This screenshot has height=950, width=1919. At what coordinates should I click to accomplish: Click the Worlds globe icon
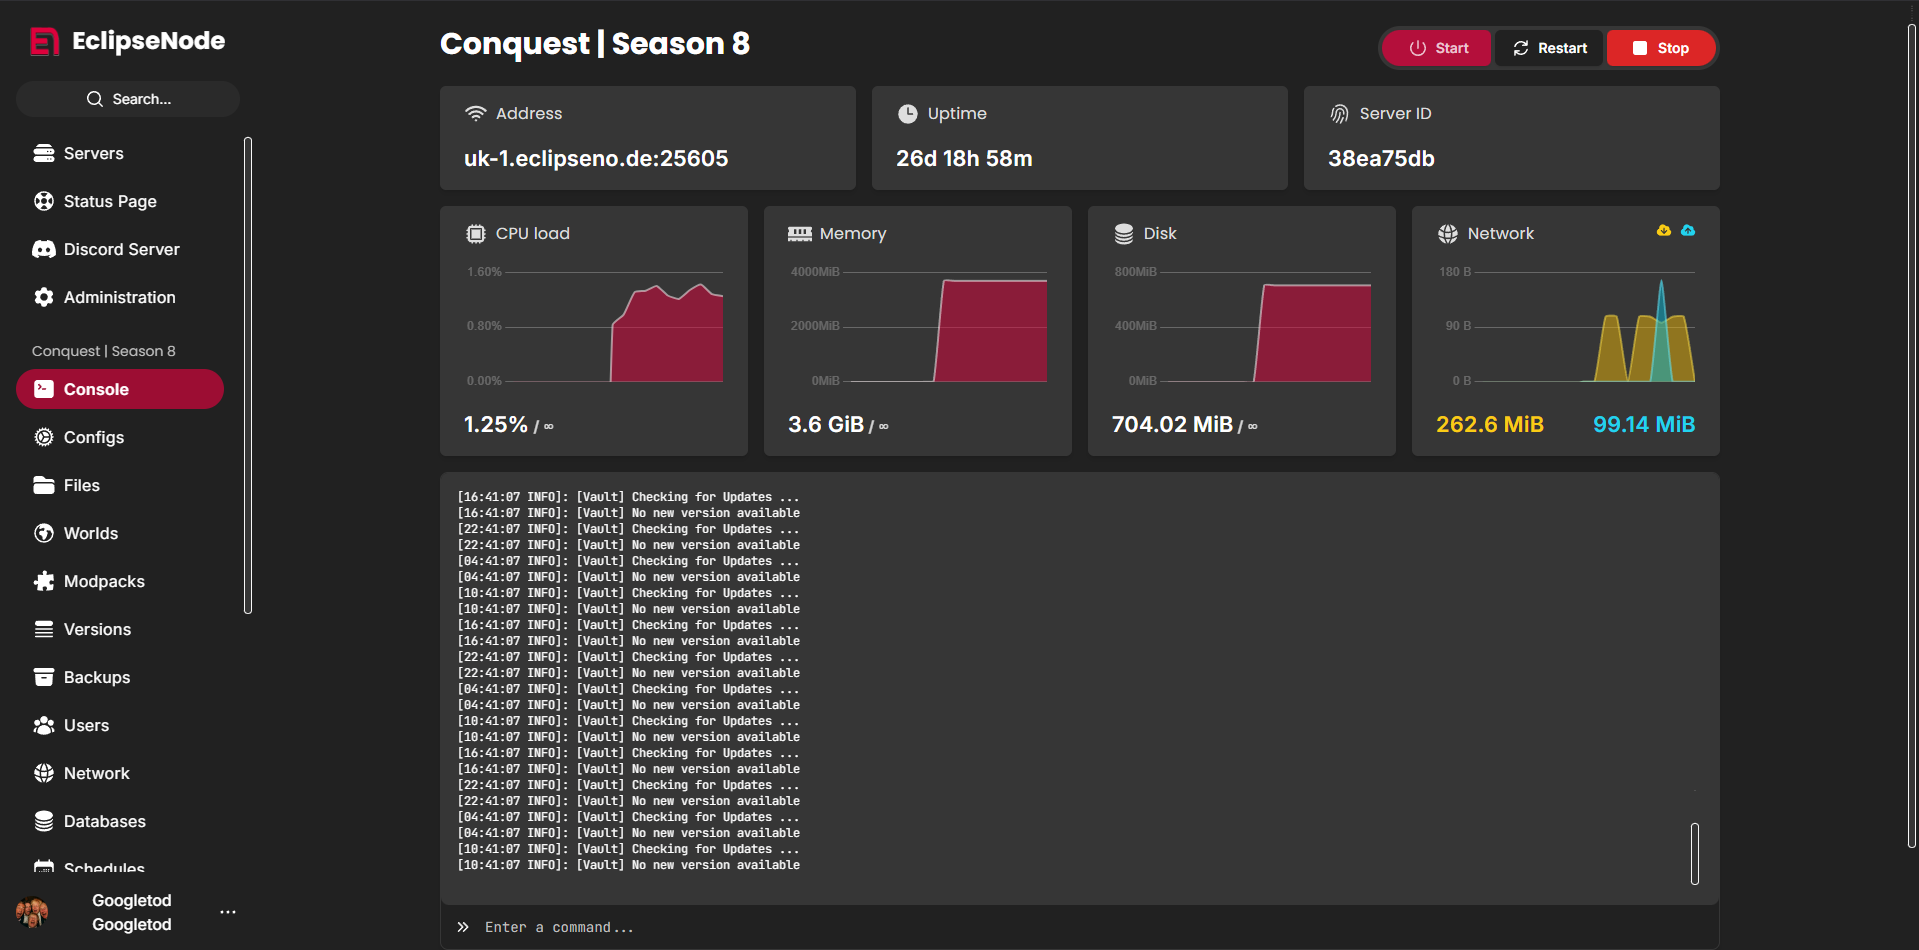tap(44, 533)
